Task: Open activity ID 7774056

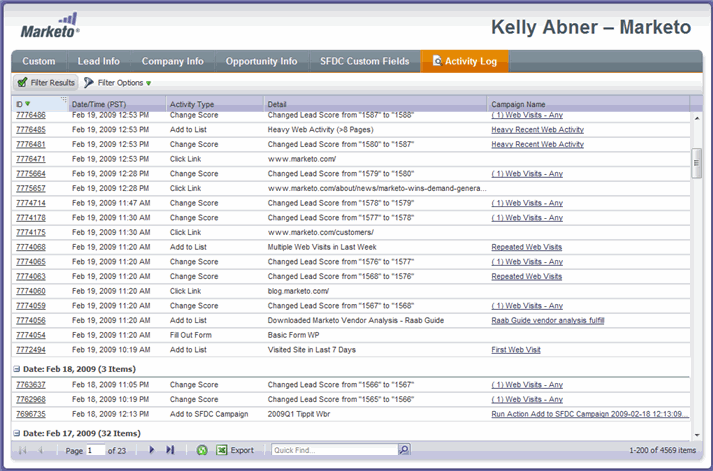Action: (31, 321)
